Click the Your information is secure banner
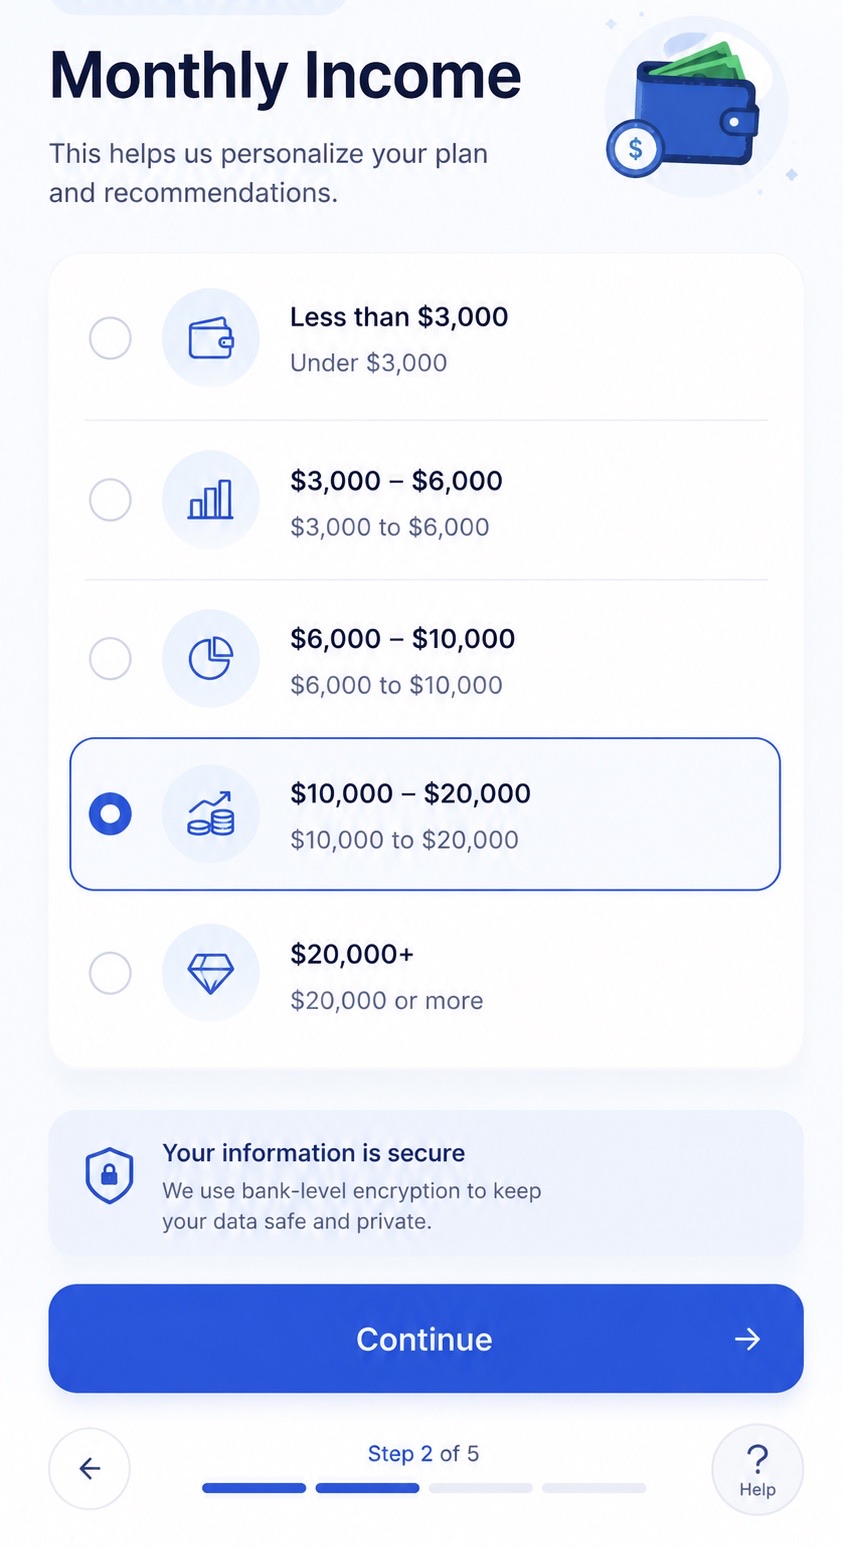The image size is (843, 1548). point(426,1182)
